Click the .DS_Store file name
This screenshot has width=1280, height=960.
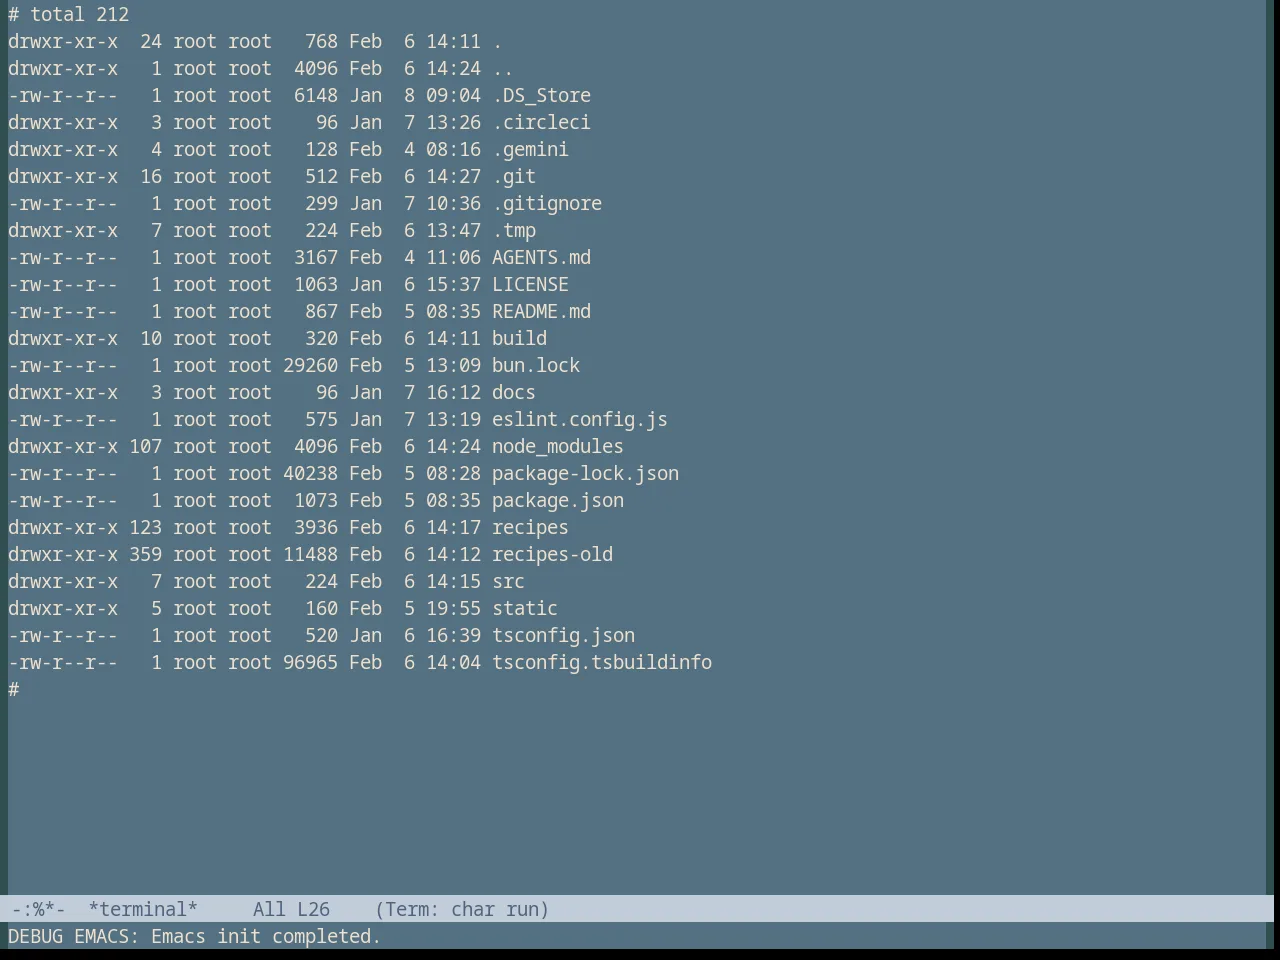(541, 96)
